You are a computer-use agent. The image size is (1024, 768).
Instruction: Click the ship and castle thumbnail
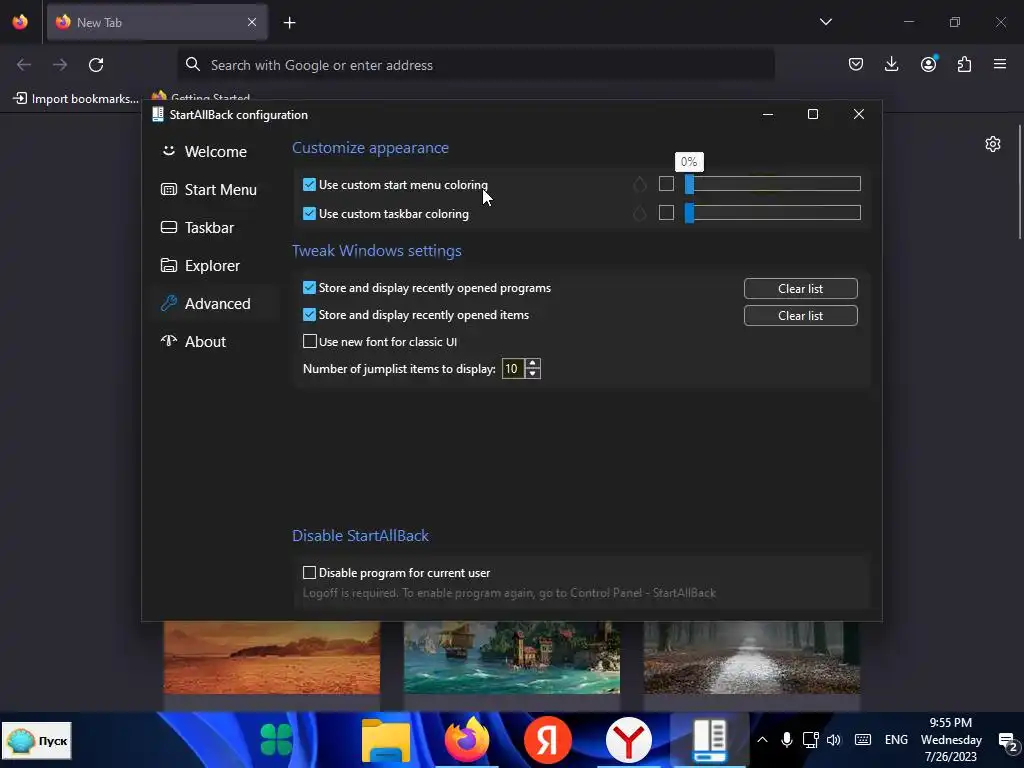pyautogui.click(x=512, y=658)
